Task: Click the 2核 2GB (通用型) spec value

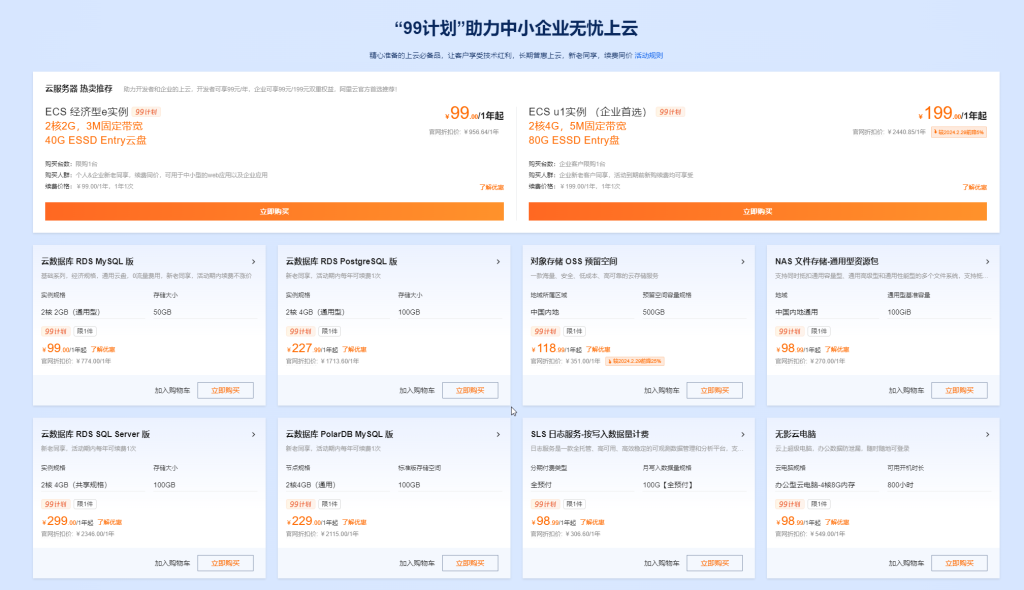Action: point(71,312)
